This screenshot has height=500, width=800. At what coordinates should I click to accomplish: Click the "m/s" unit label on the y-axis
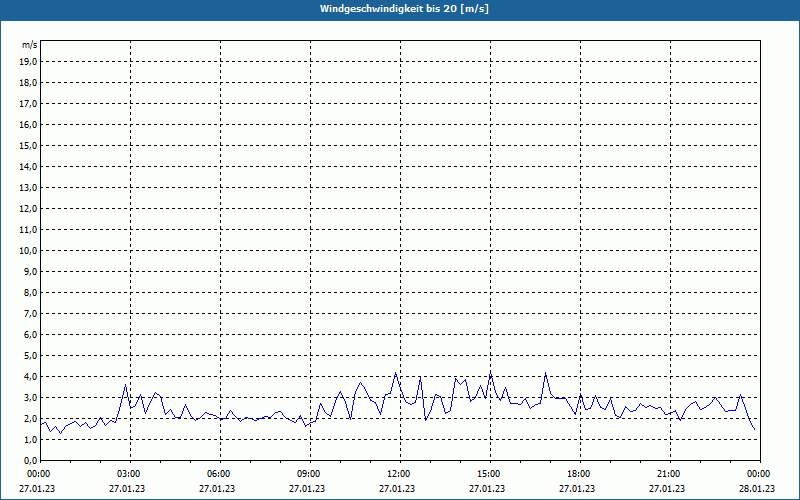coord(30,45)
